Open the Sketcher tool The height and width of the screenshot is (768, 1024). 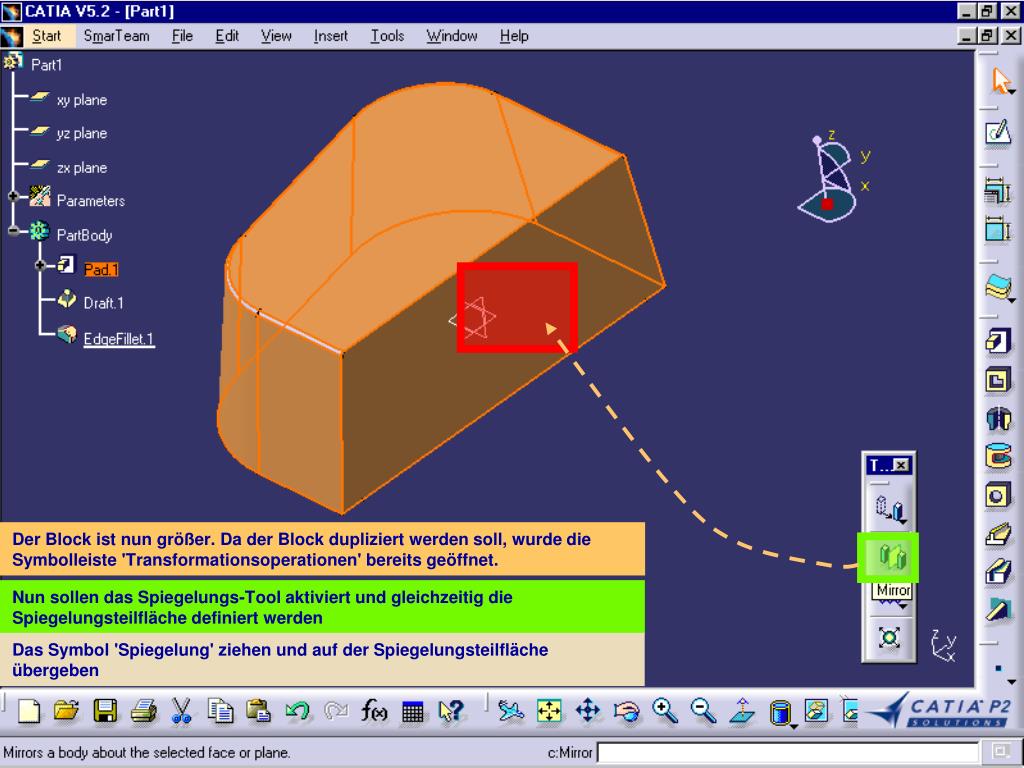[998, 133]
